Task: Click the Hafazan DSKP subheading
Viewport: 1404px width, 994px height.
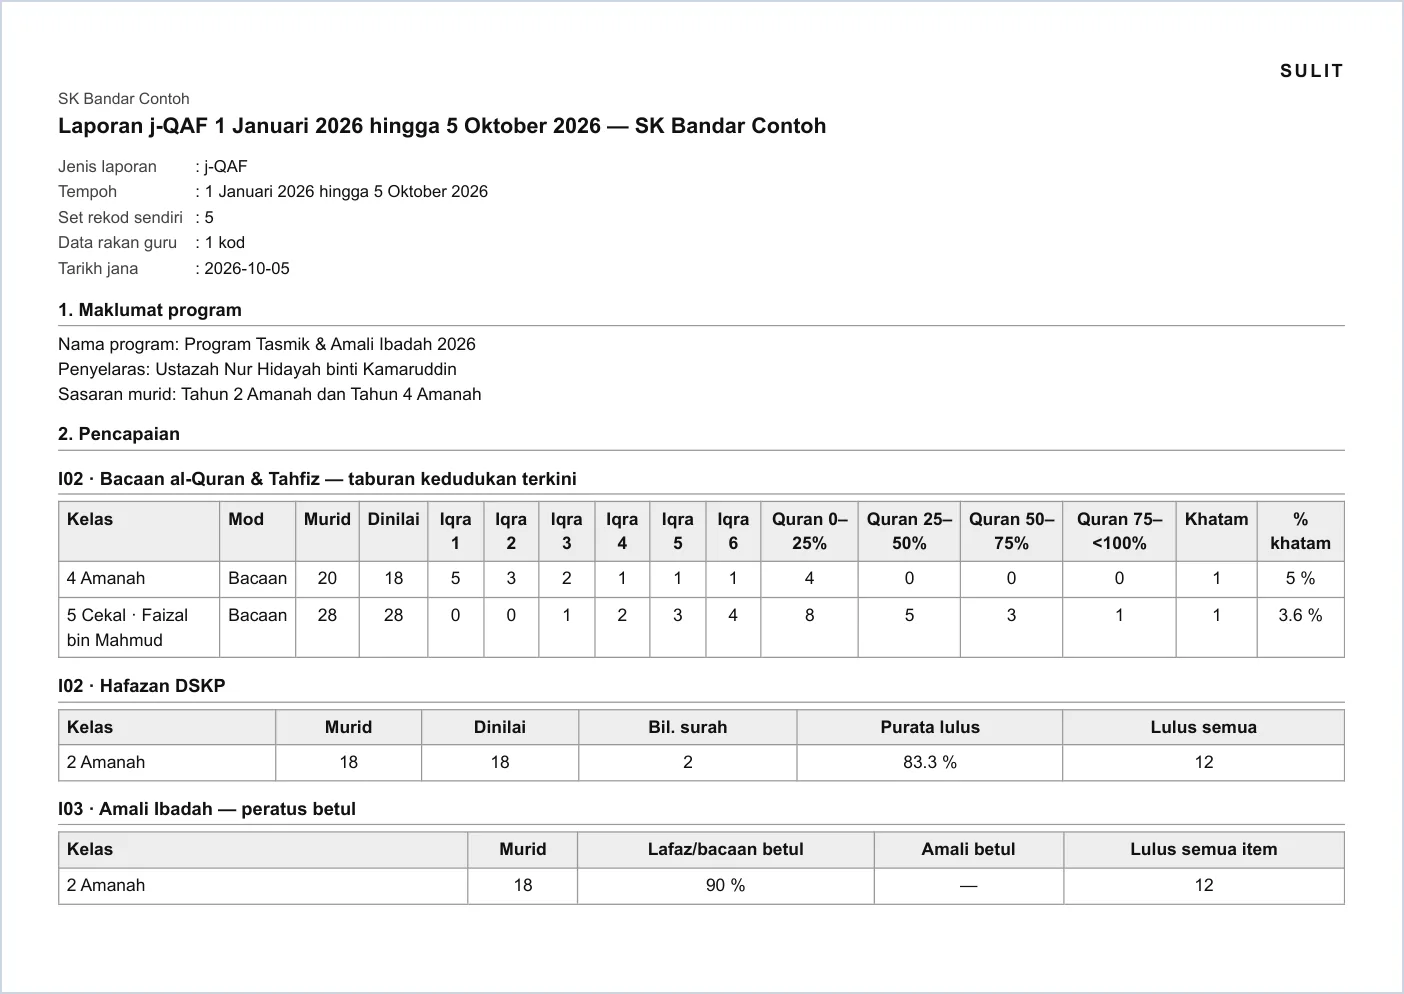Action: click(142, 686)
